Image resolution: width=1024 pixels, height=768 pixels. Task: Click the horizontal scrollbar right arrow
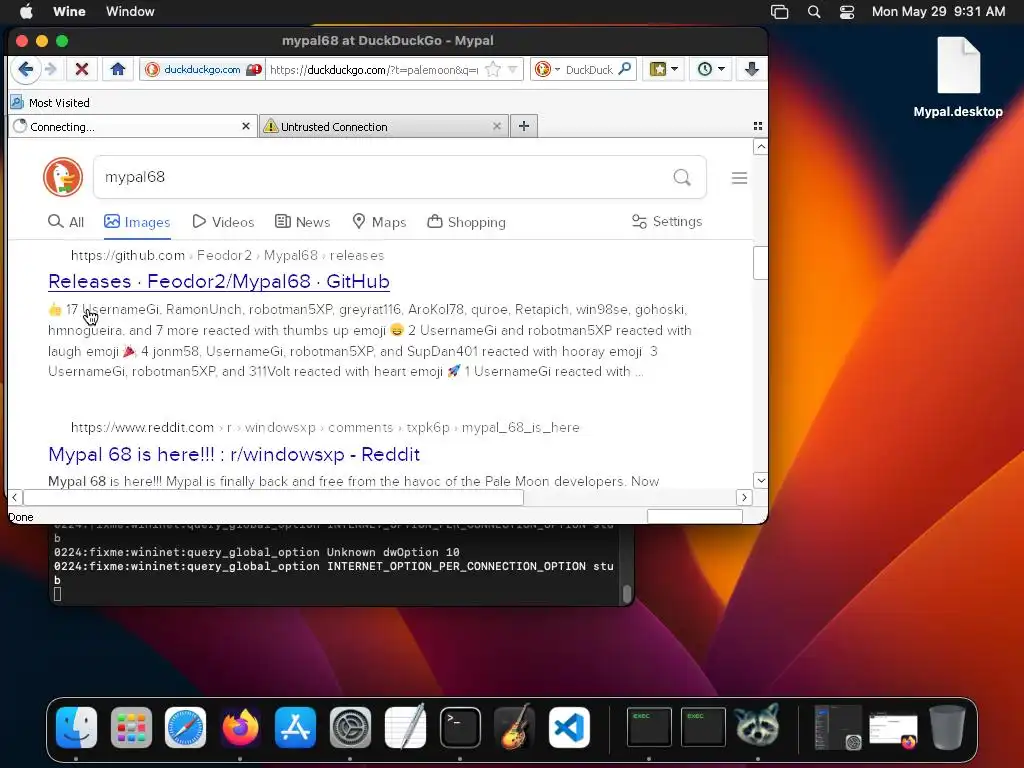(744, 498)
